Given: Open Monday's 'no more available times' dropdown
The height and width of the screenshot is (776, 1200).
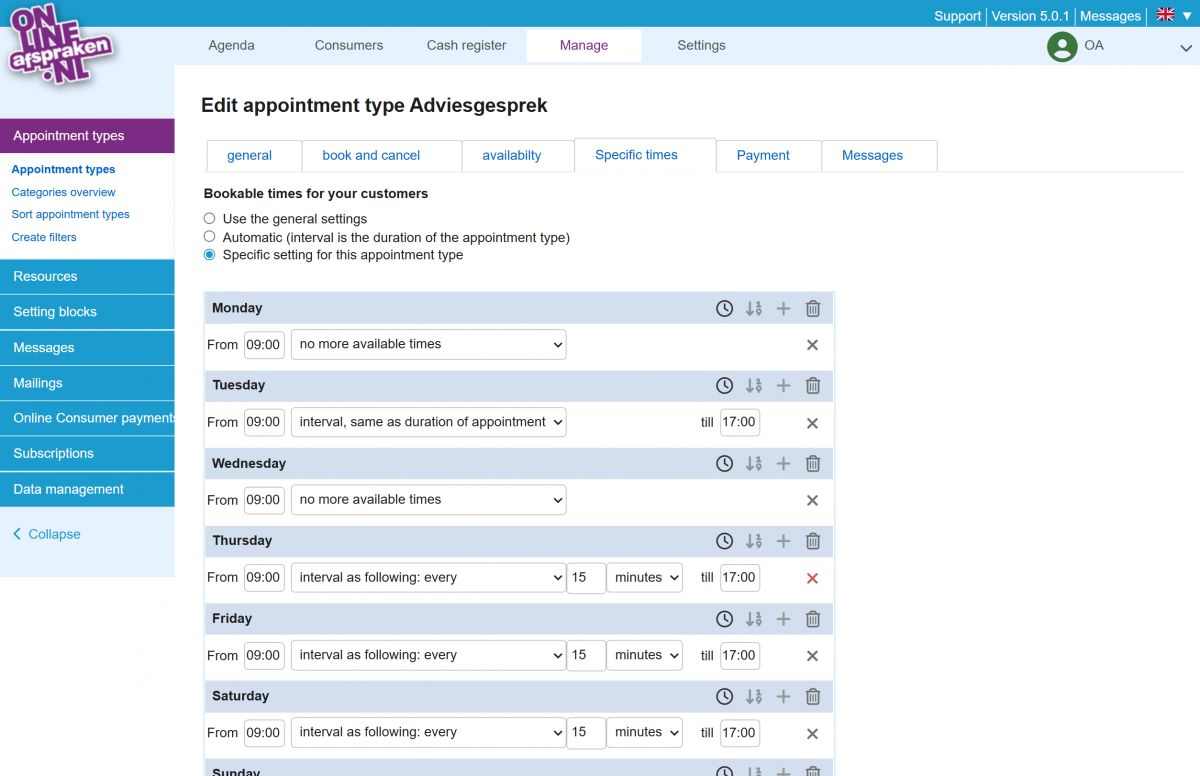Looking at the screenshot, I should (x=428, y=344).
